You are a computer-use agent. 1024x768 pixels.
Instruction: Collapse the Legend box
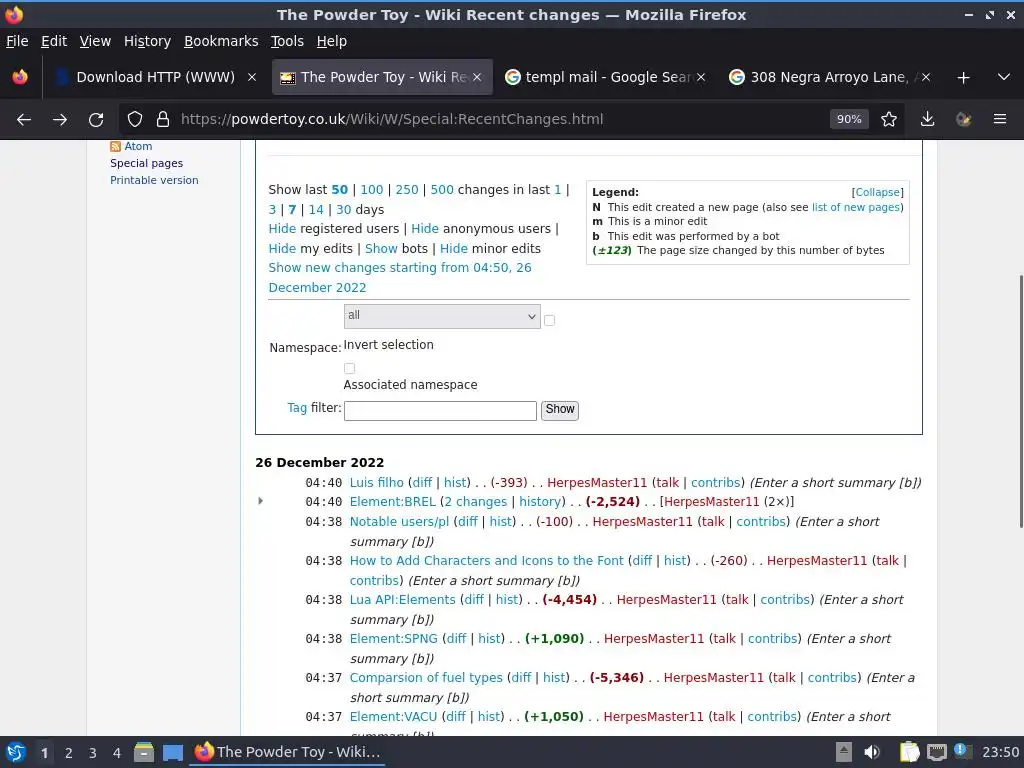click(x=878, y=192)
